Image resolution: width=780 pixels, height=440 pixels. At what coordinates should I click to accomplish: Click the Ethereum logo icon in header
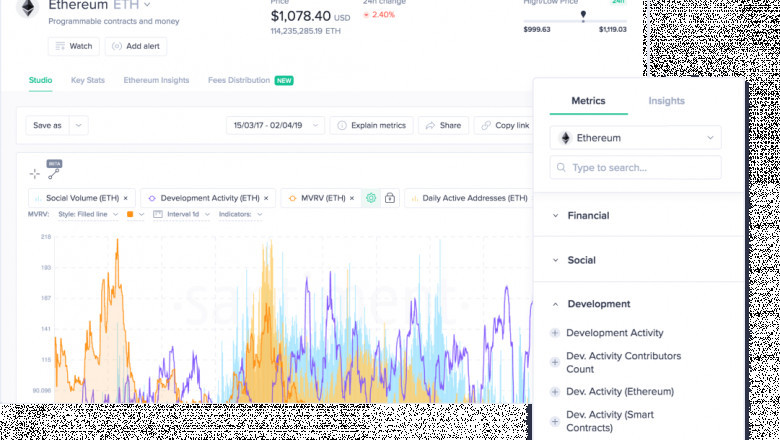pyautogui.click(x=27, y=8)
